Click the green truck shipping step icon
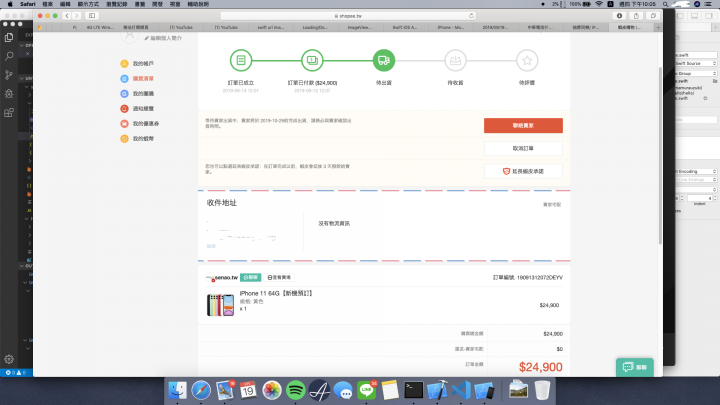 [384, 60]
